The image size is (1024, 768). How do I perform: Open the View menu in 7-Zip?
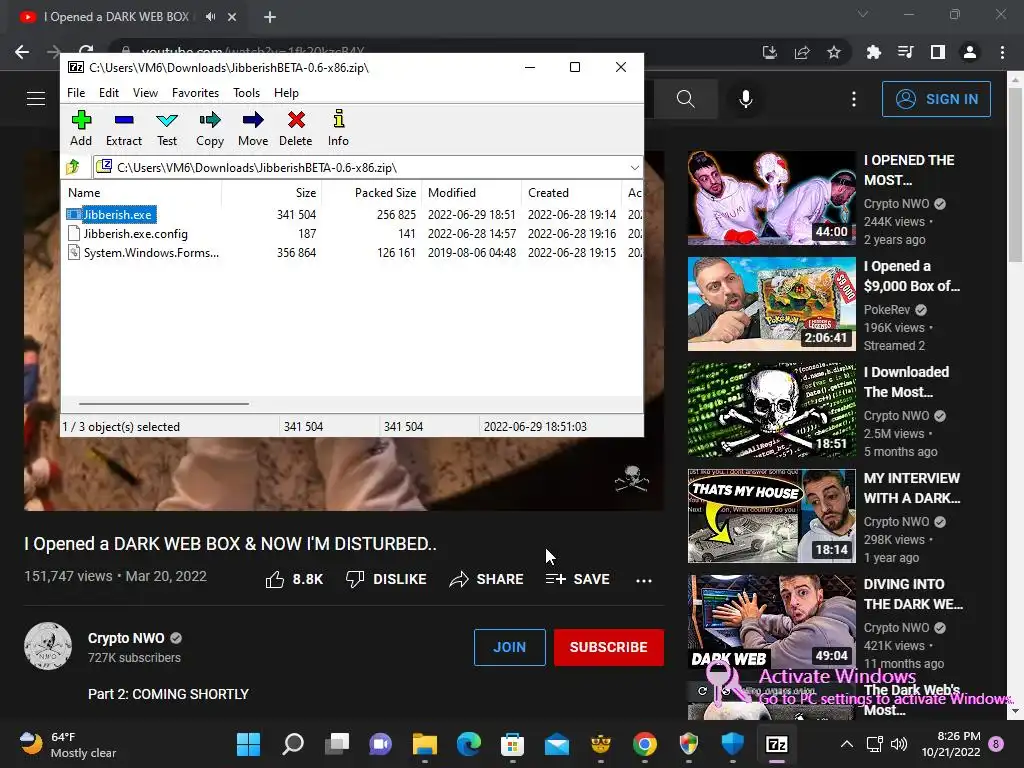pos(145,93)
